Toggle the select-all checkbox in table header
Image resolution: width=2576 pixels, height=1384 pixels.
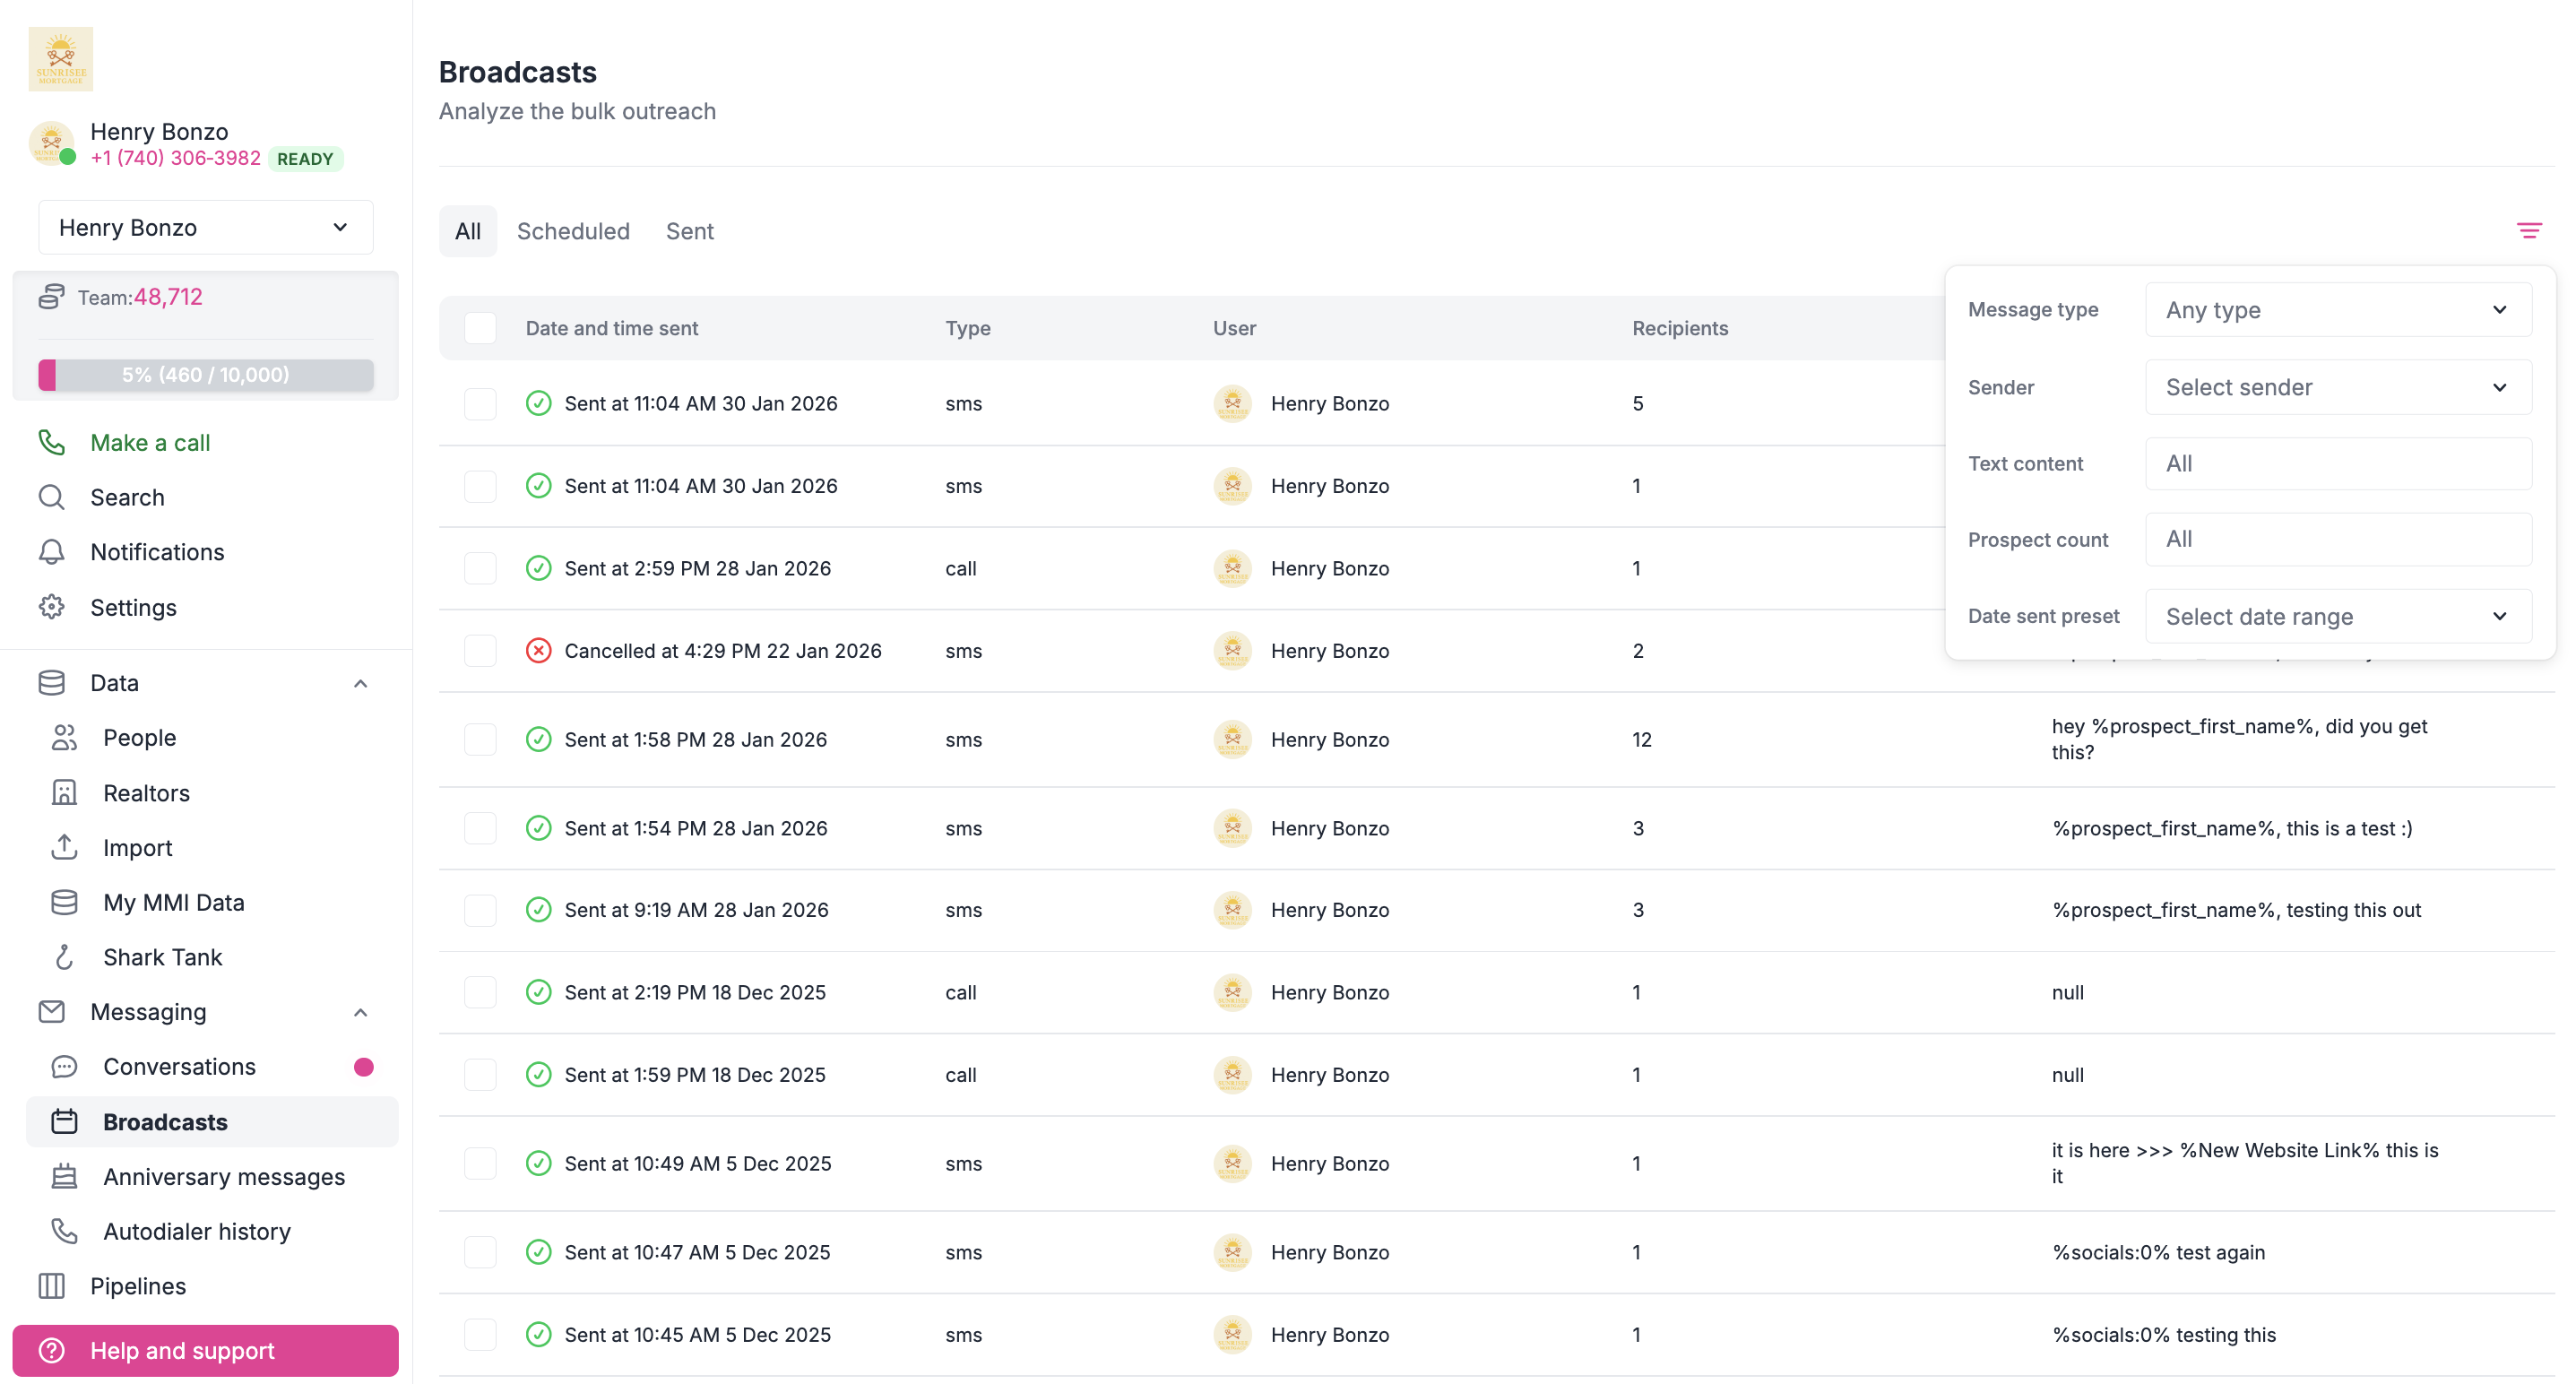click(x=480, y=328)
